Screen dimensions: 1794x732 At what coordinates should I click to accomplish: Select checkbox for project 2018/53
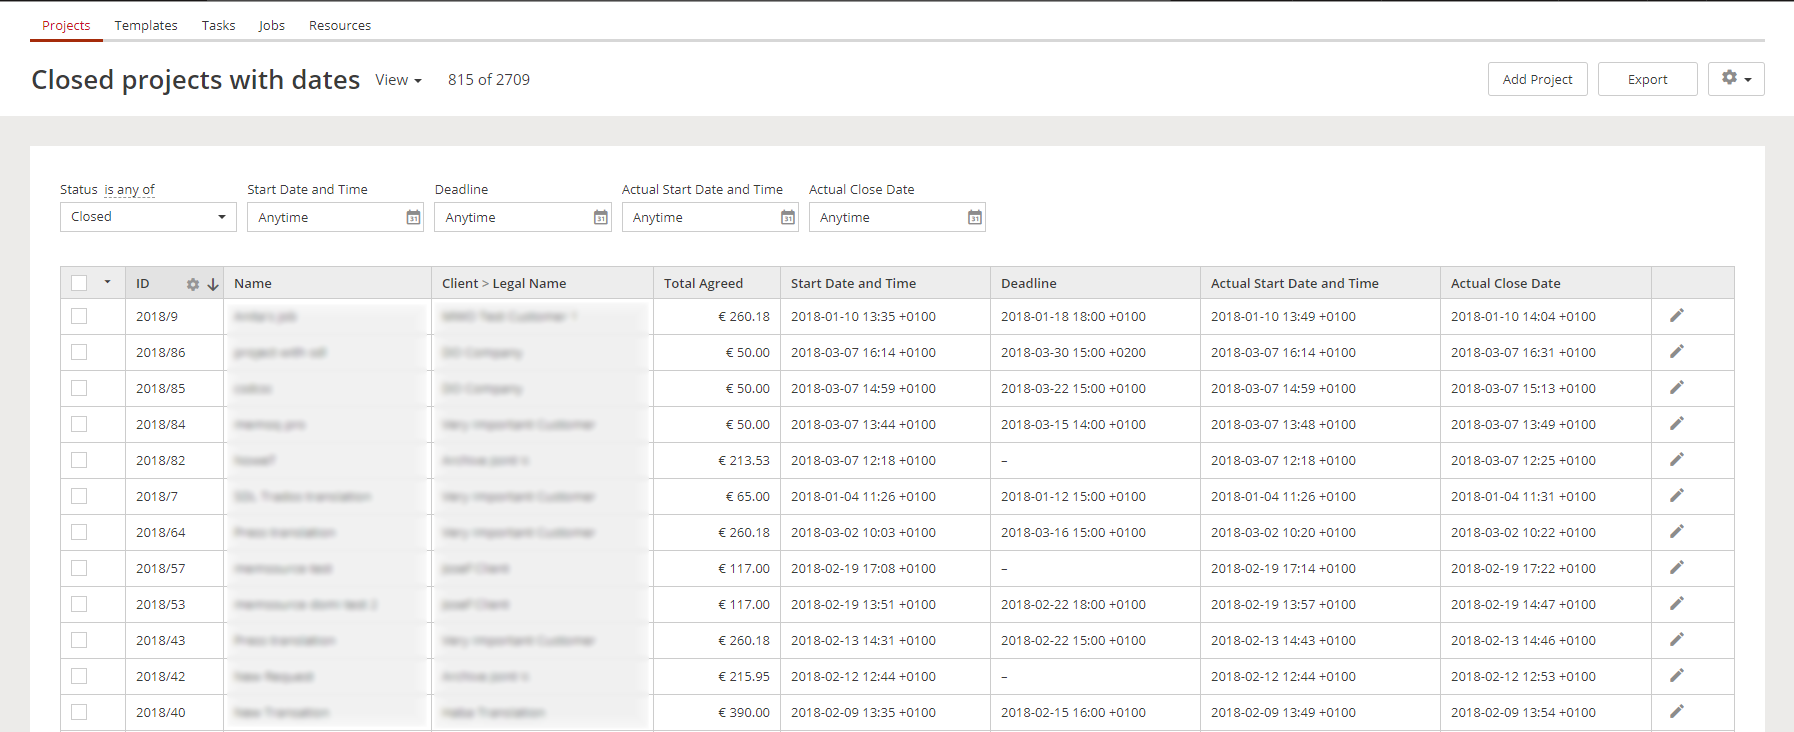79,604
